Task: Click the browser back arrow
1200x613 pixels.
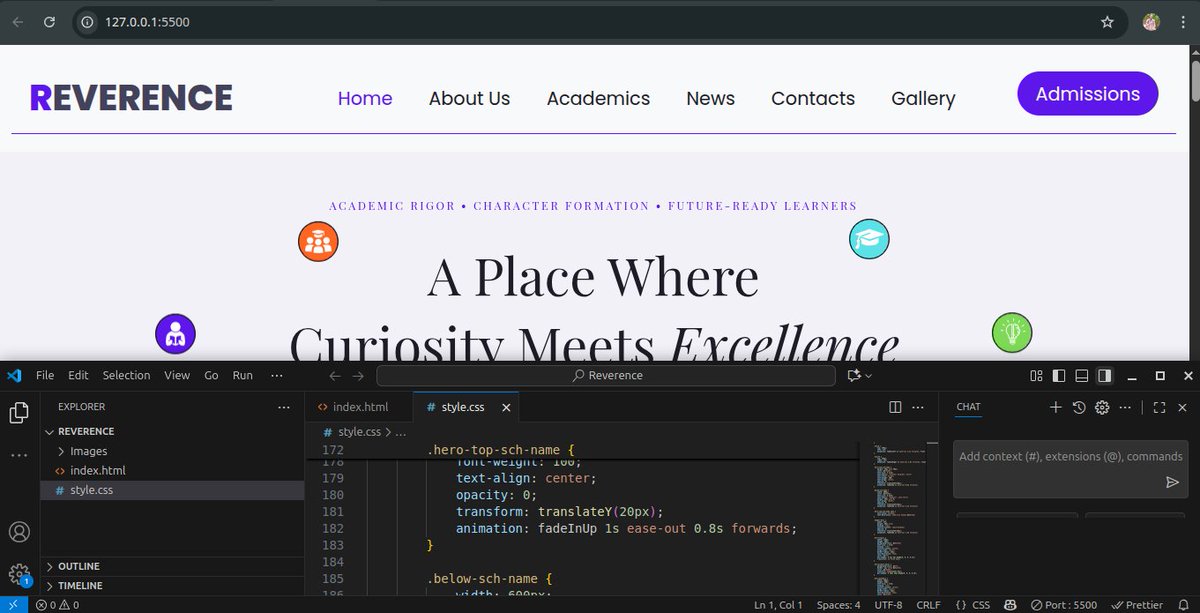Action: click(18, 22)
